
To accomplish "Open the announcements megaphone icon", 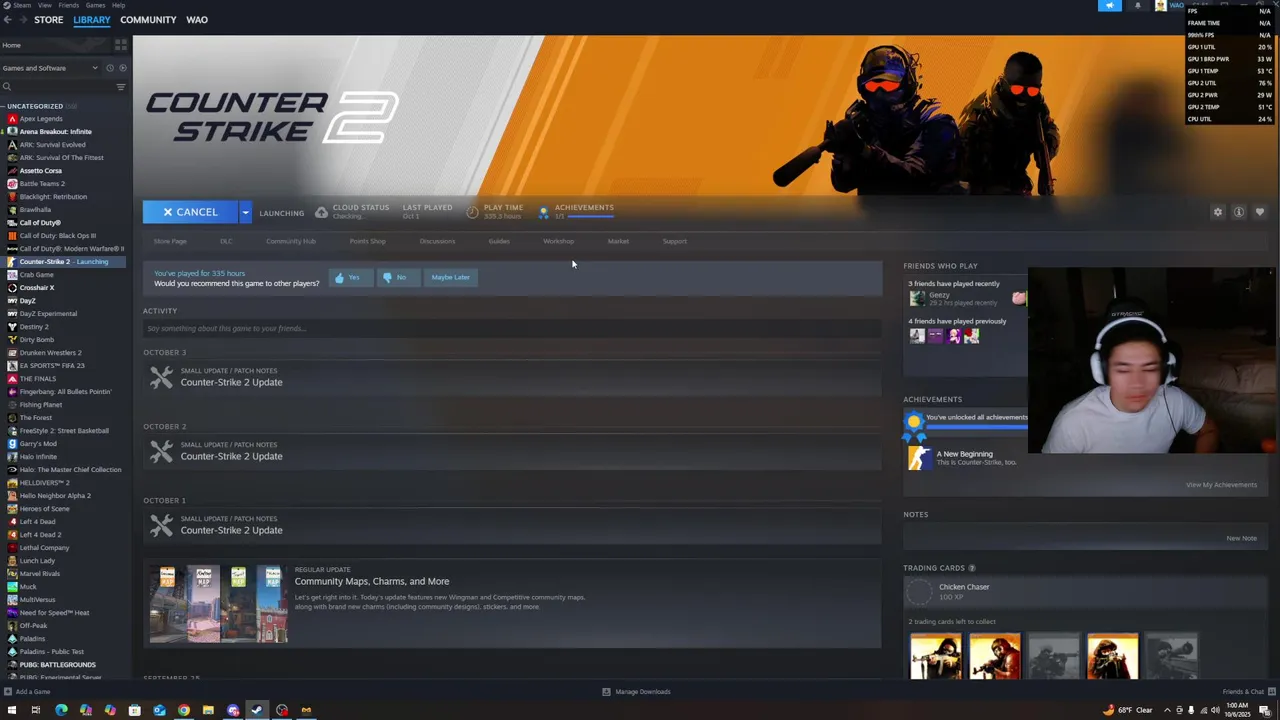I will (x=1110, y=5).
